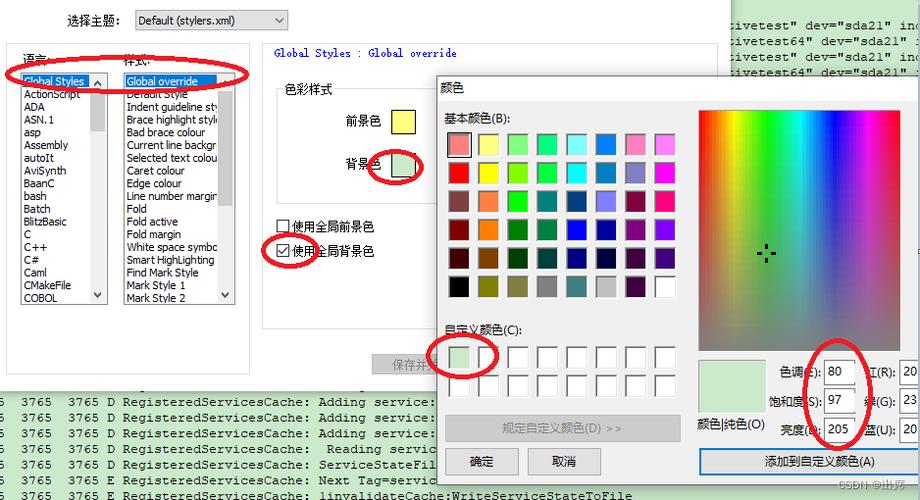Click the hue input field
The height and width of the screenshot is (500, 920).
840,371
